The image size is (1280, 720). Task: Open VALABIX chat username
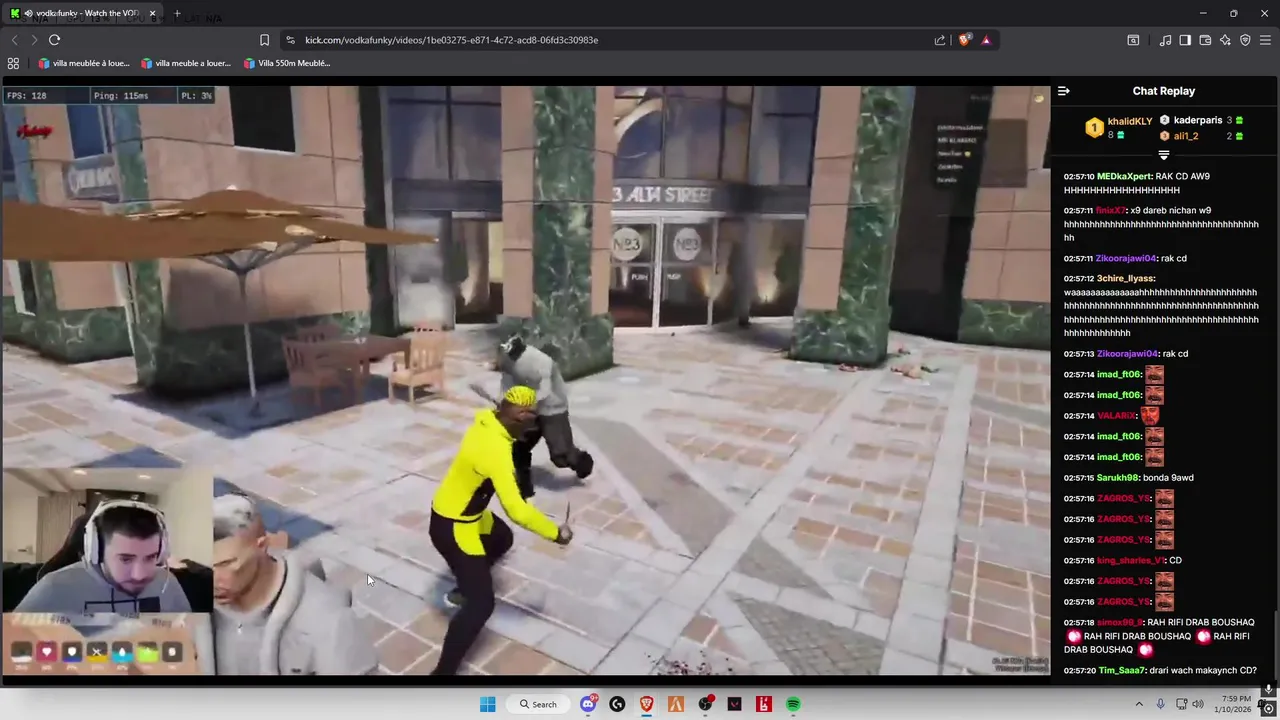(1117, 416)
